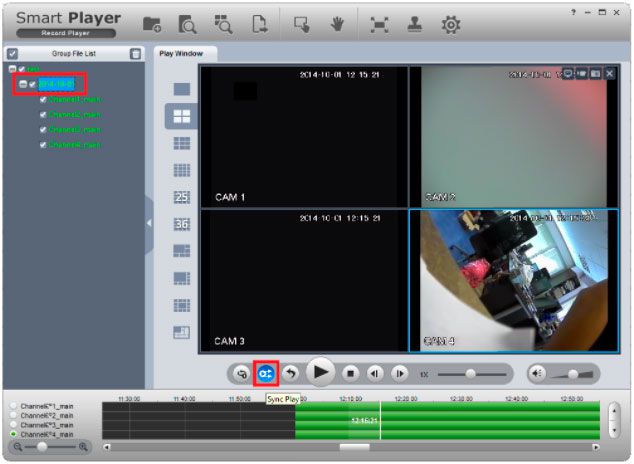Uncheck the first channel main checkbox
634x464 pixels.
[x=43, y=99]
